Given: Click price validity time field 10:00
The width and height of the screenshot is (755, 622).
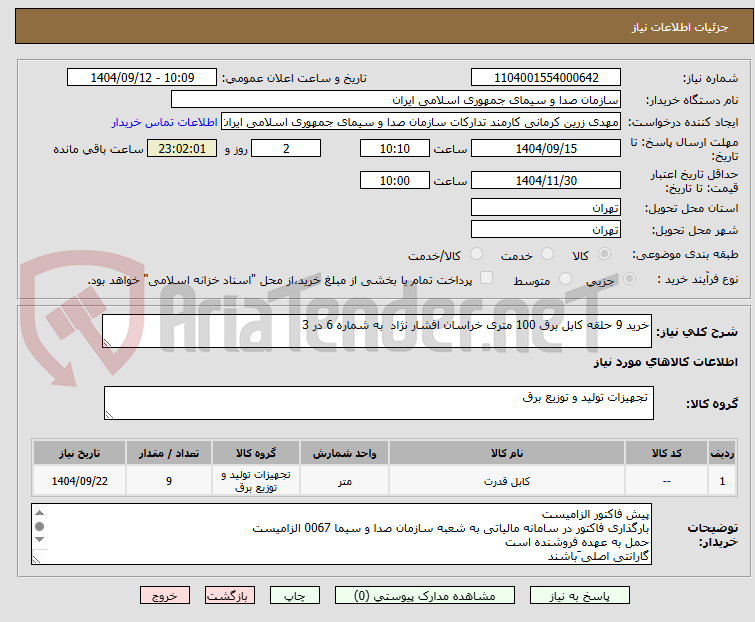Looking at the screenshot, I should (394, 181).
